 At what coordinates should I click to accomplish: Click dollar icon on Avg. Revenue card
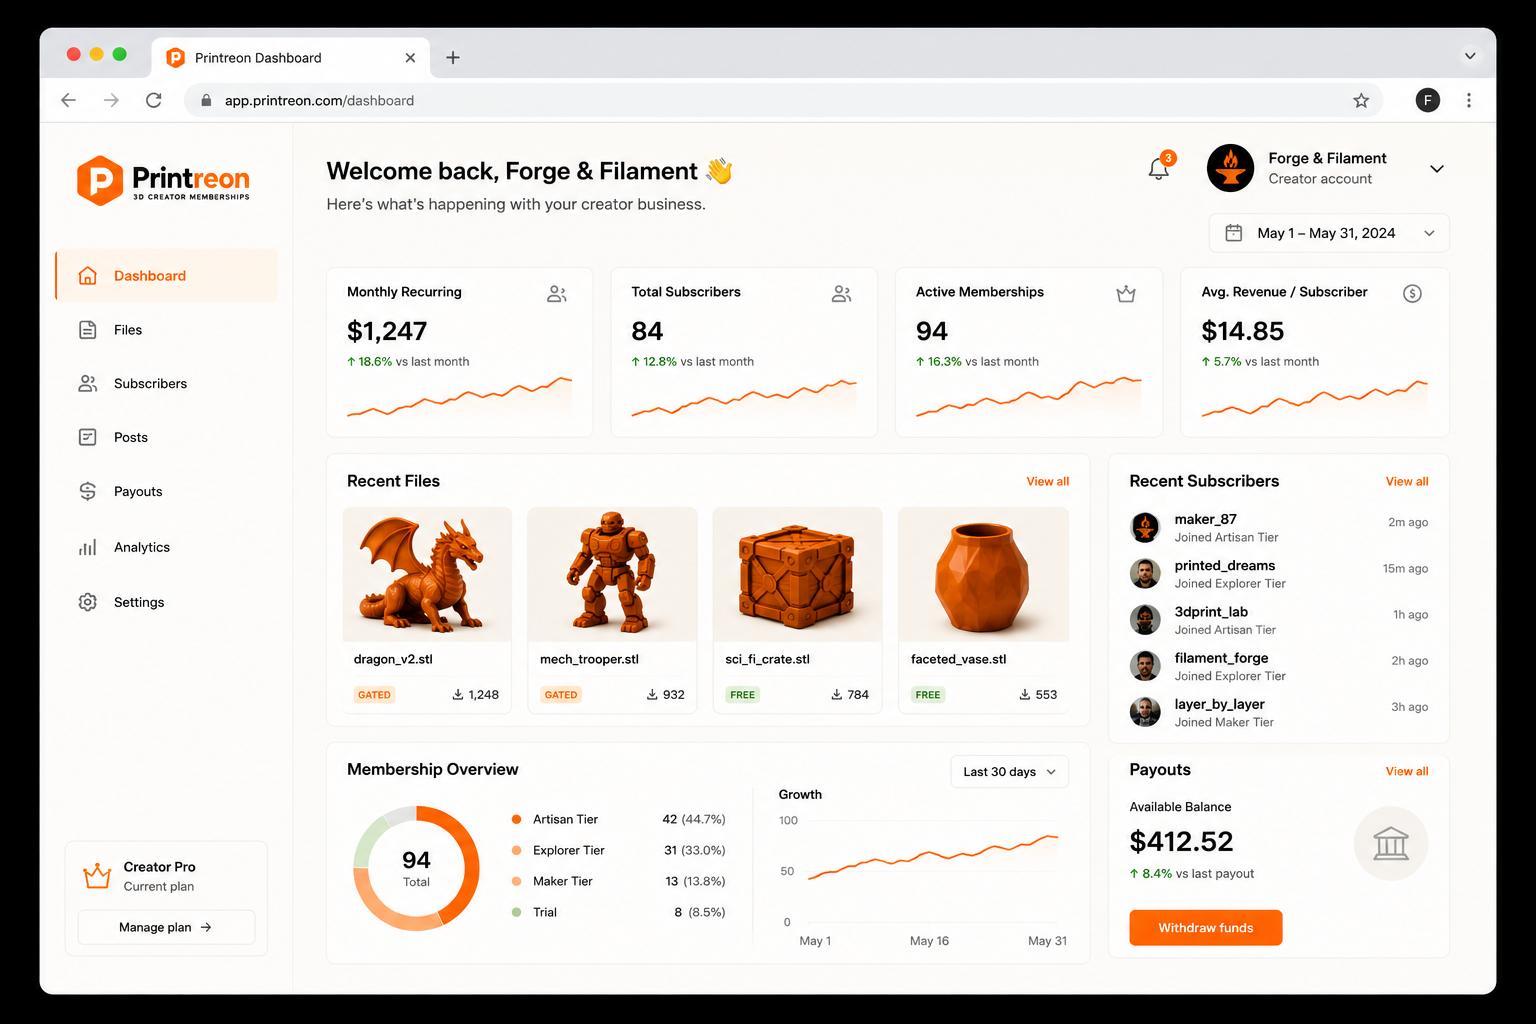(x=1412, y=294)
